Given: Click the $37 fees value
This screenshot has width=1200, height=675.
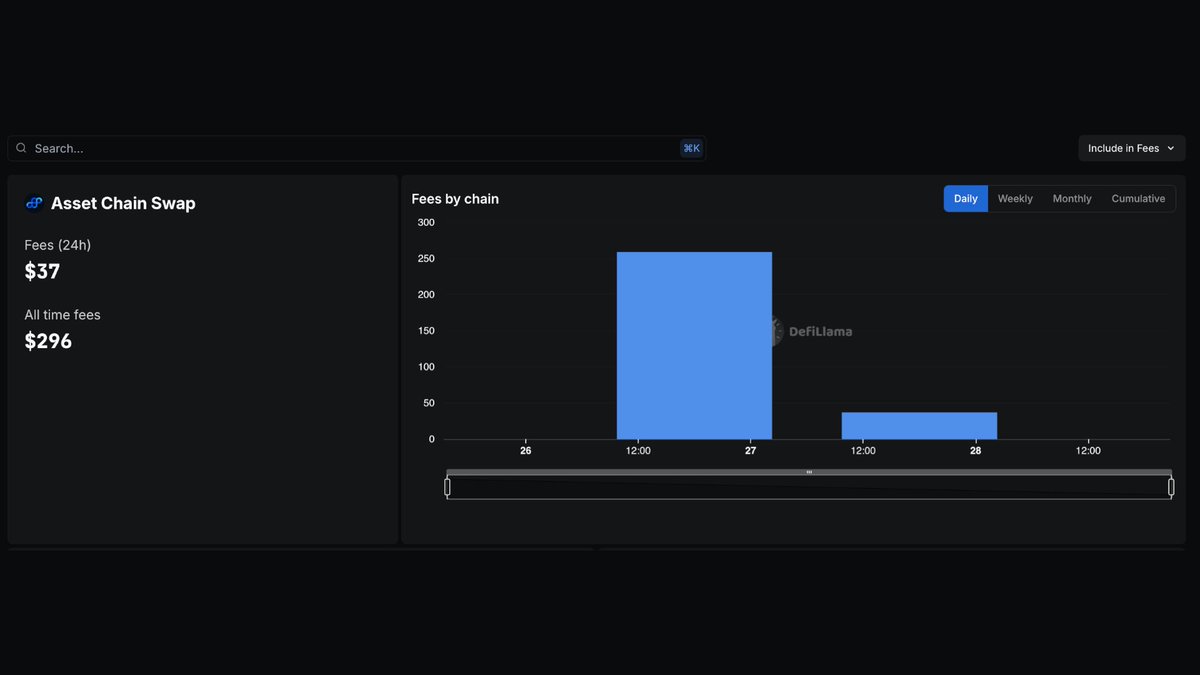Looking at the screenshot, I should tap(42, 271).
